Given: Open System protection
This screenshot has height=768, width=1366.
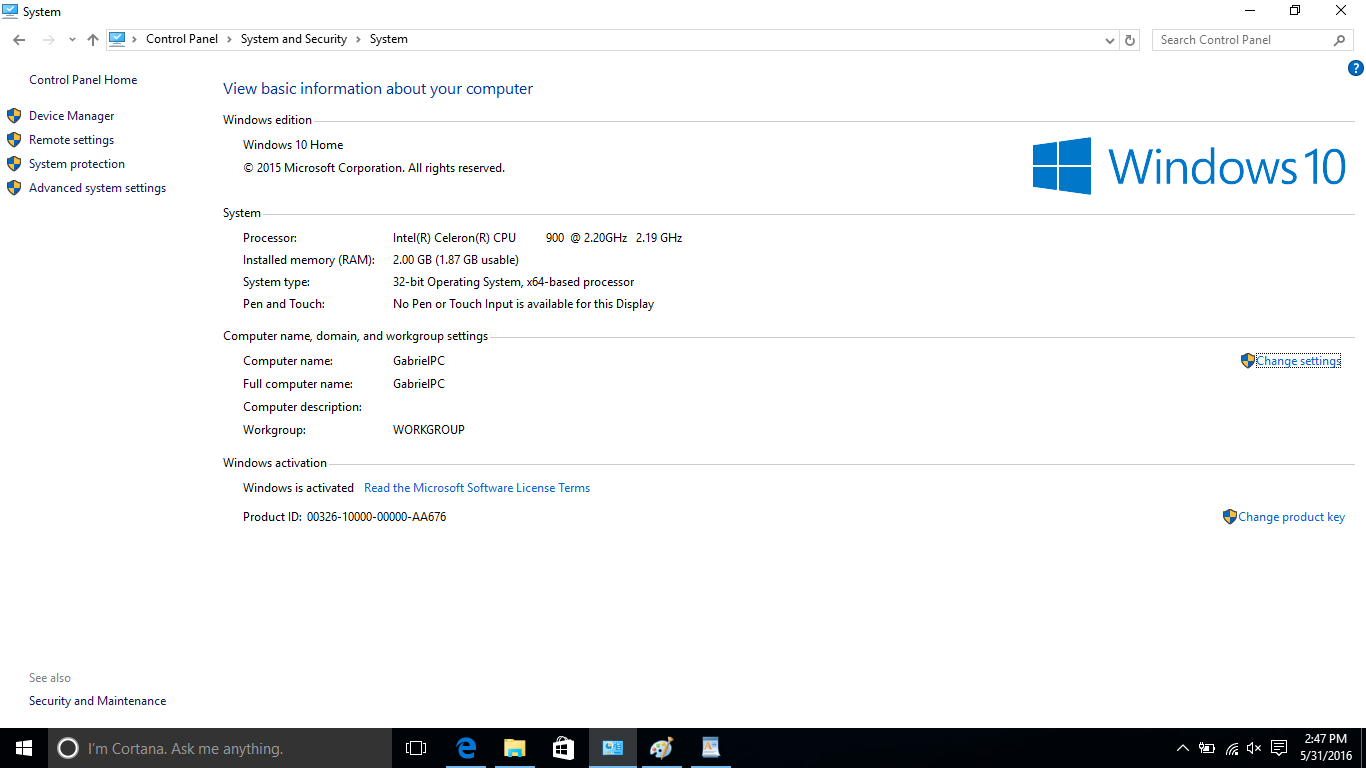Looking at the screenshot, I should tap(77, 164).
